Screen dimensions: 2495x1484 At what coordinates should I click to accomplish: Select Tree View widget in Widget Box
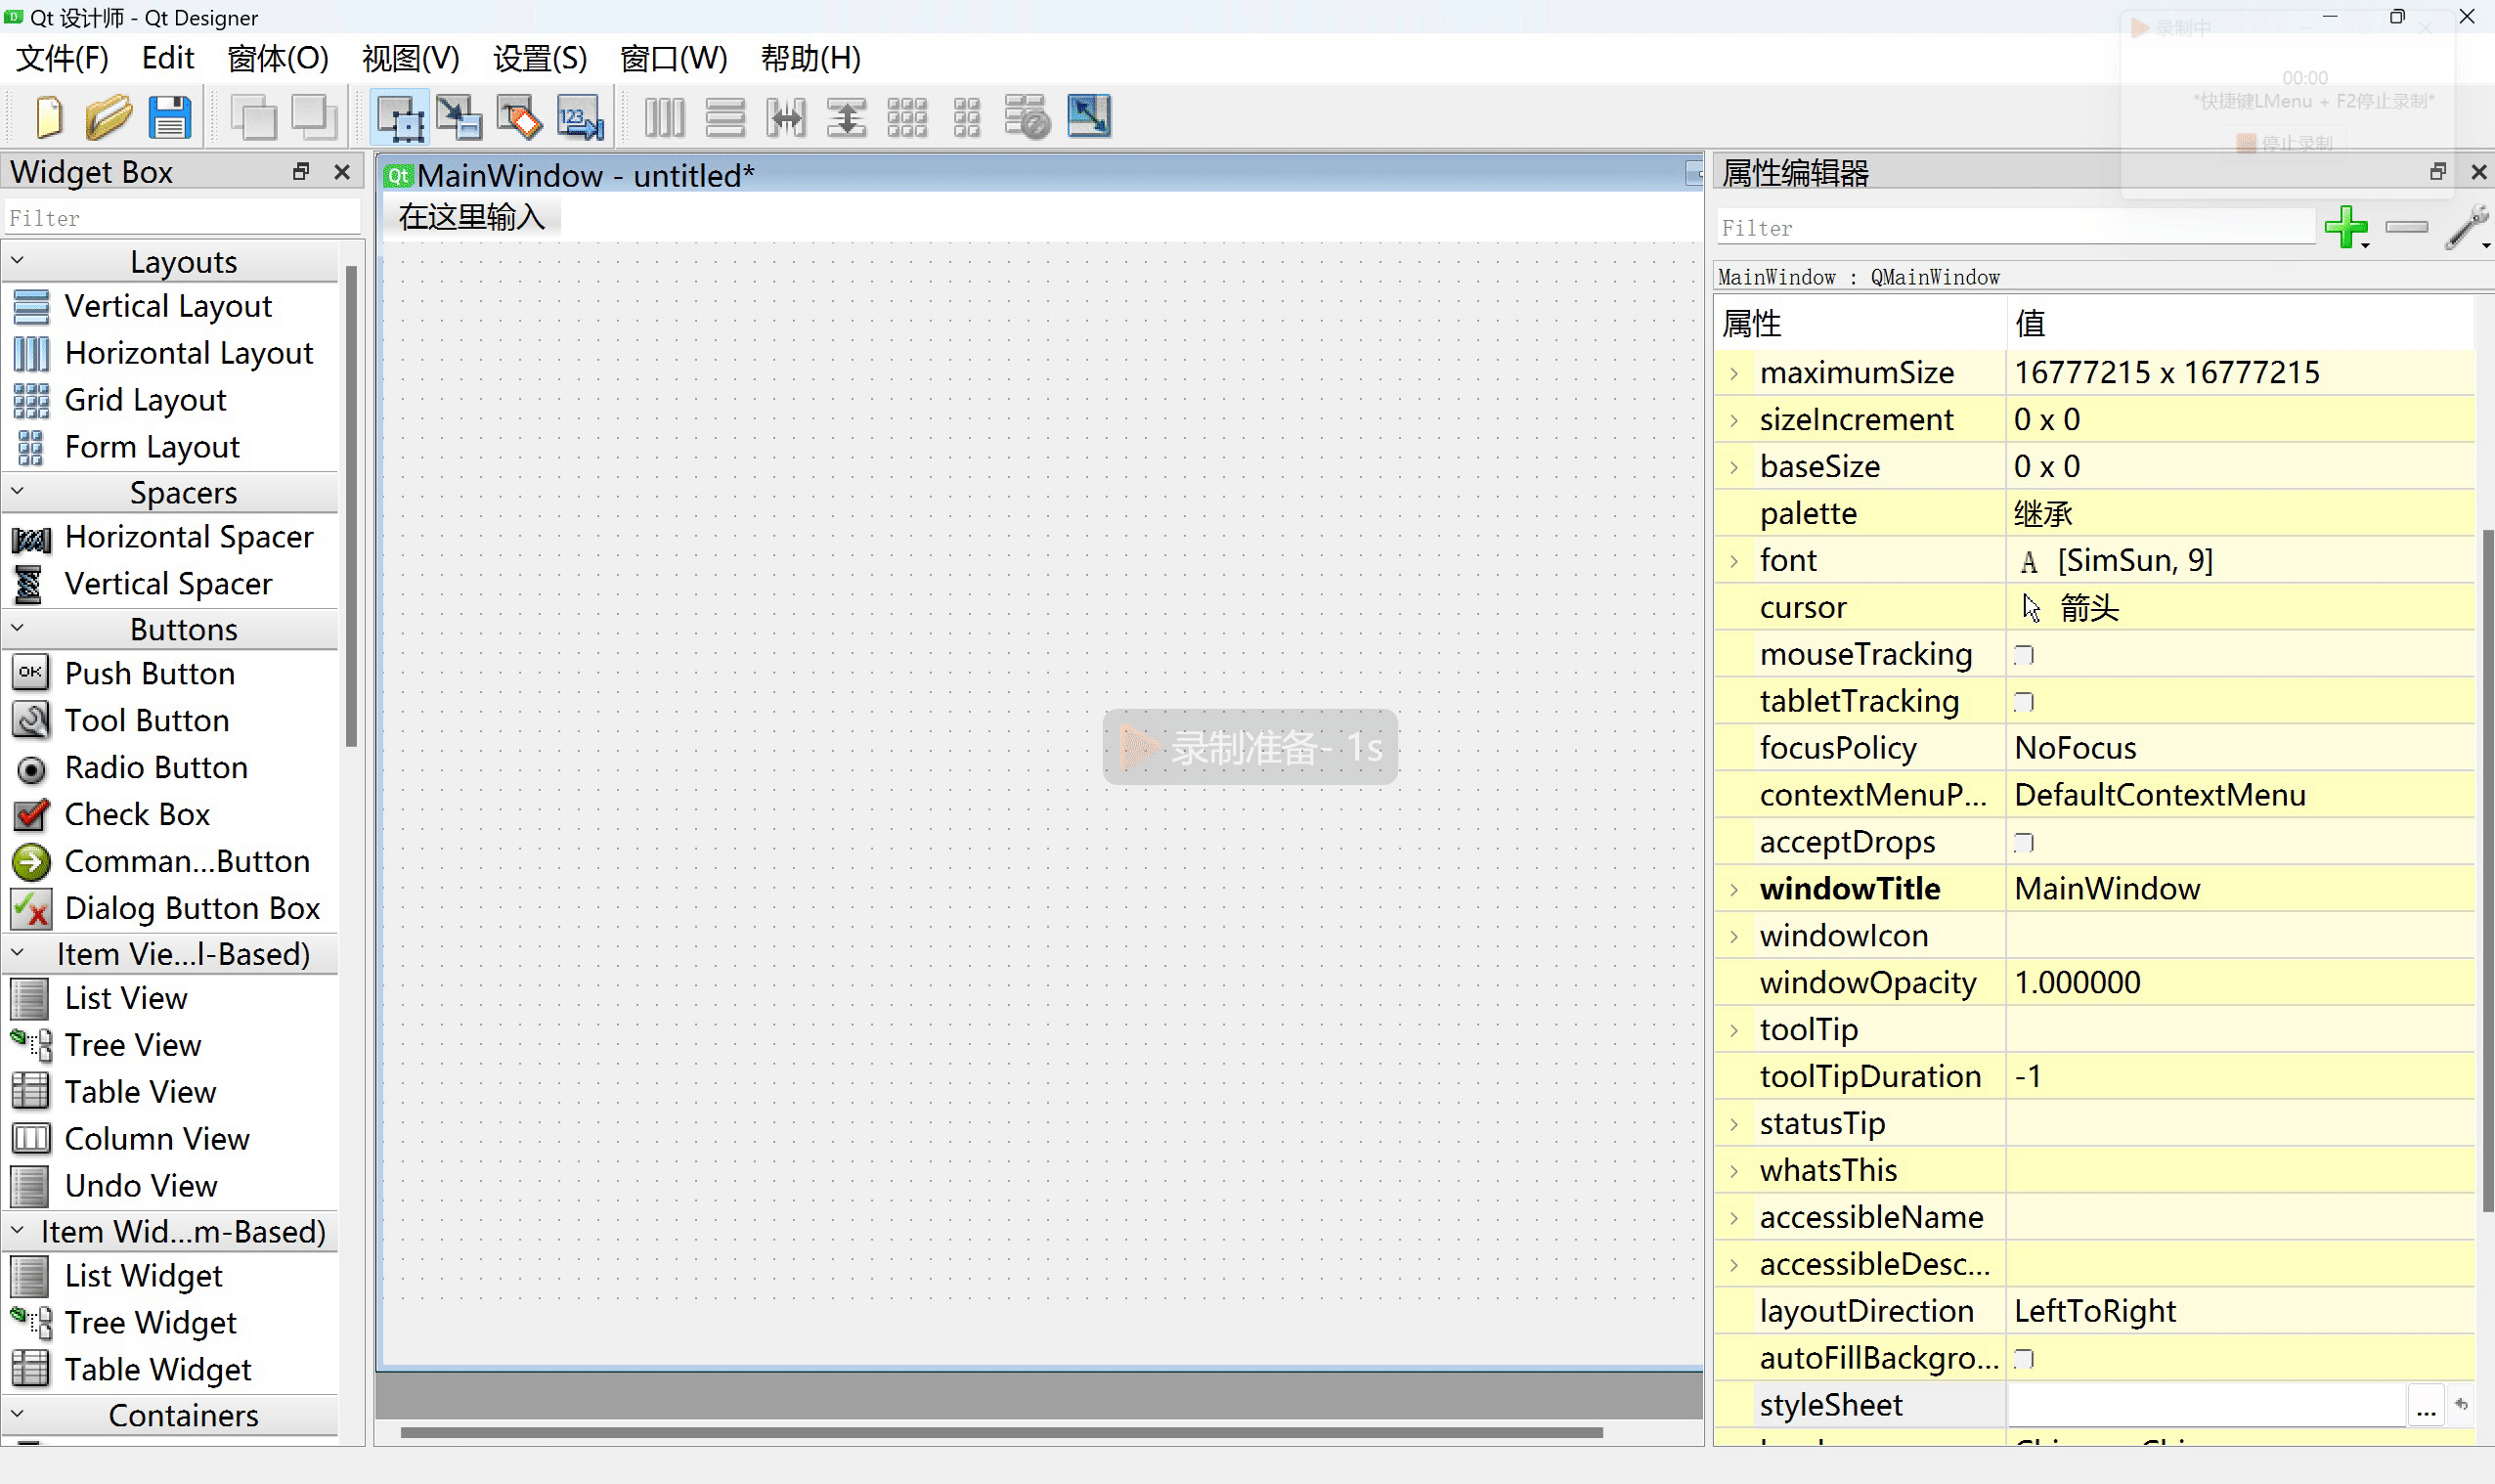click(132, 1046)
